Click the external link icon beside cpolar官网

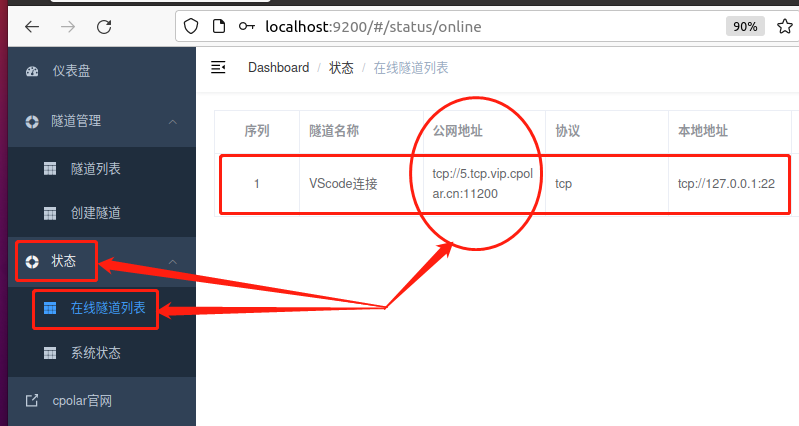tap(32, 401)
